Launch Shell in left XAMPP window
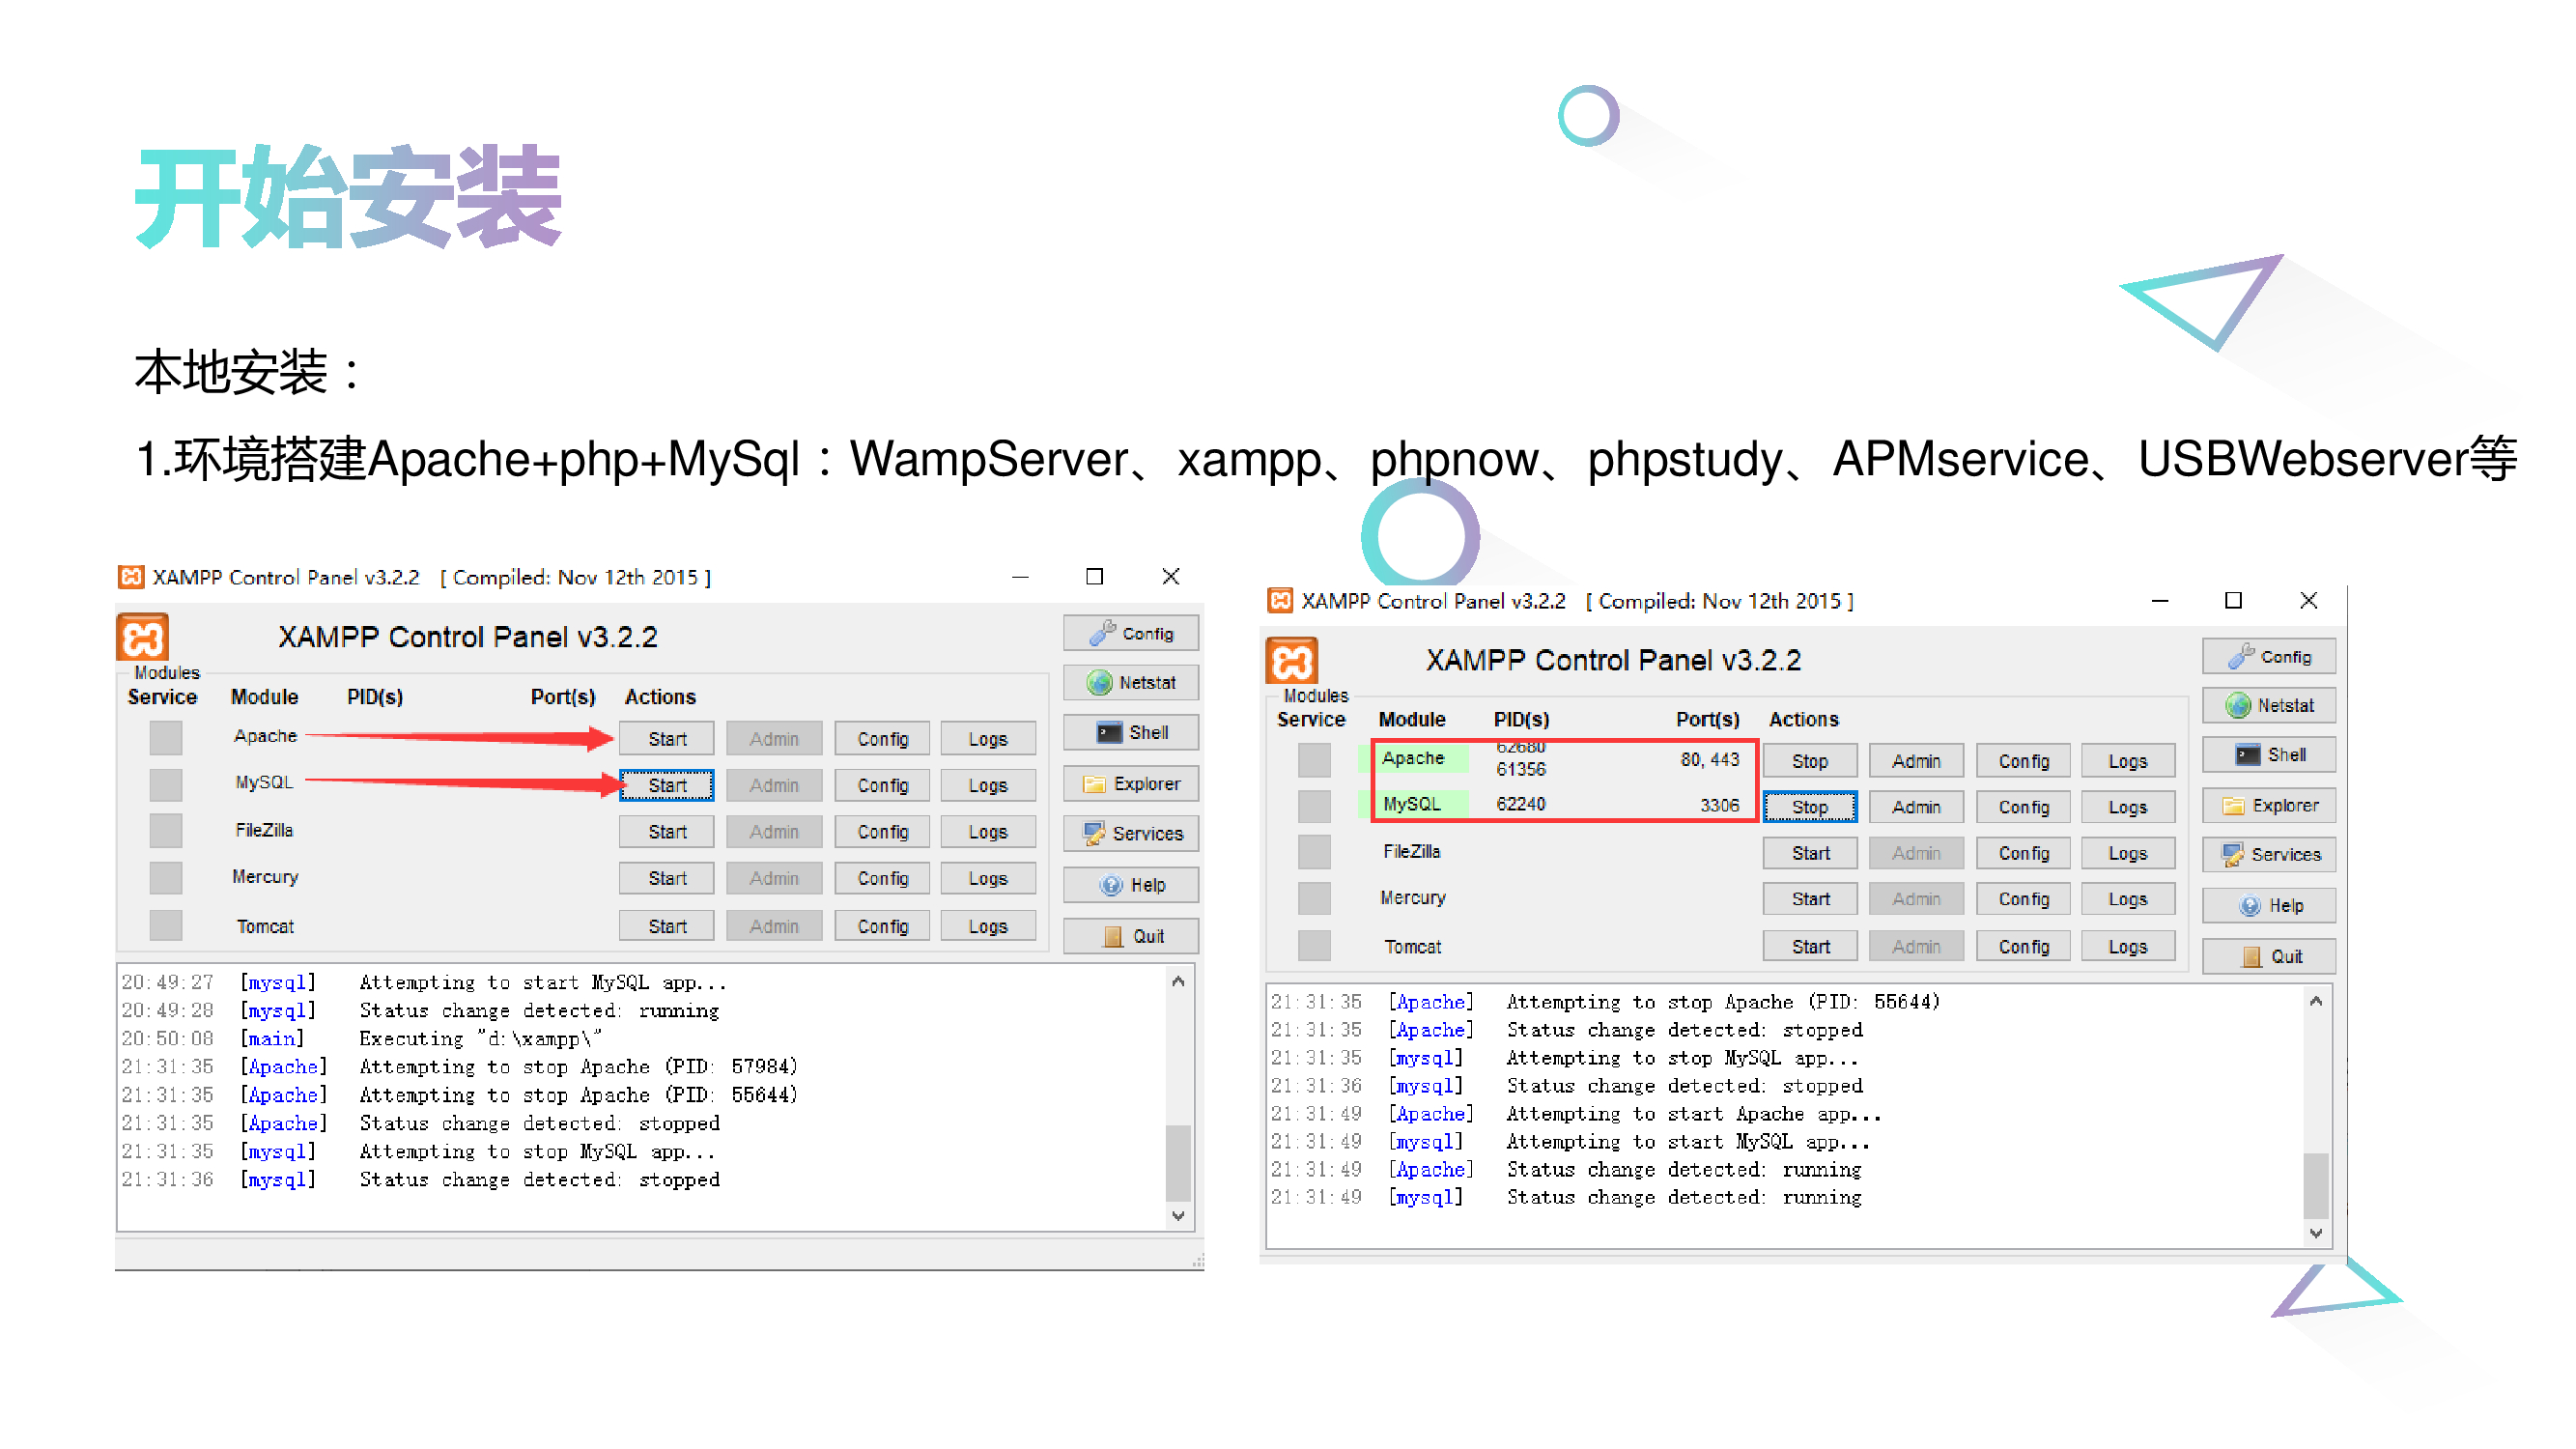The width and height of the screenshot is (2576, 1449). tap(1130, 732)
